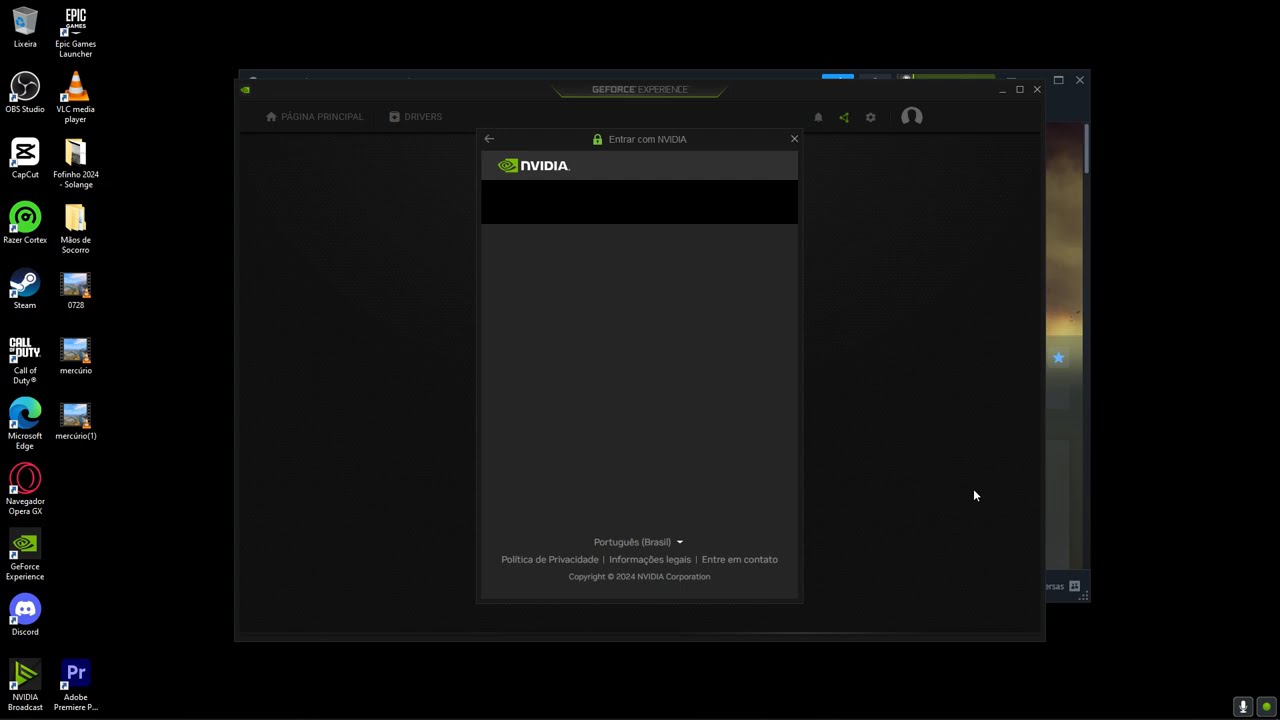Open Informações legais link
1280x720 pixels.
click(650, 560)
